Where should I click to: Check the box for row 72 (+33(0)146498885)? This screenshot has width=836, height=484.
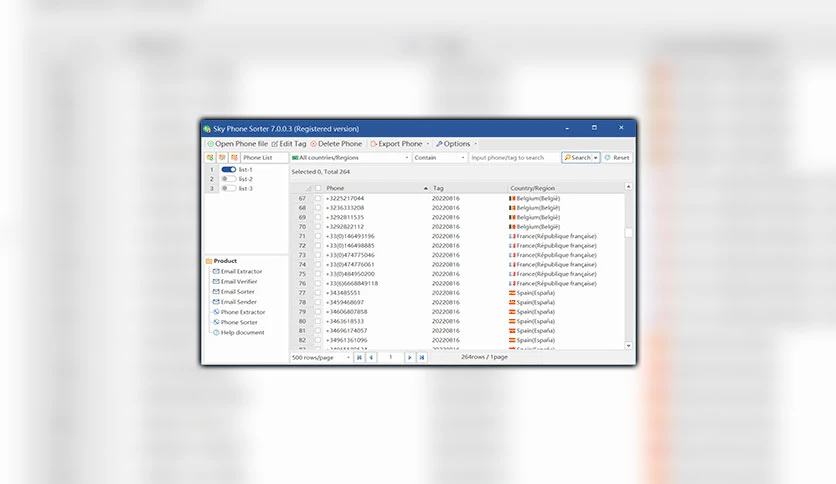(318, 246)
